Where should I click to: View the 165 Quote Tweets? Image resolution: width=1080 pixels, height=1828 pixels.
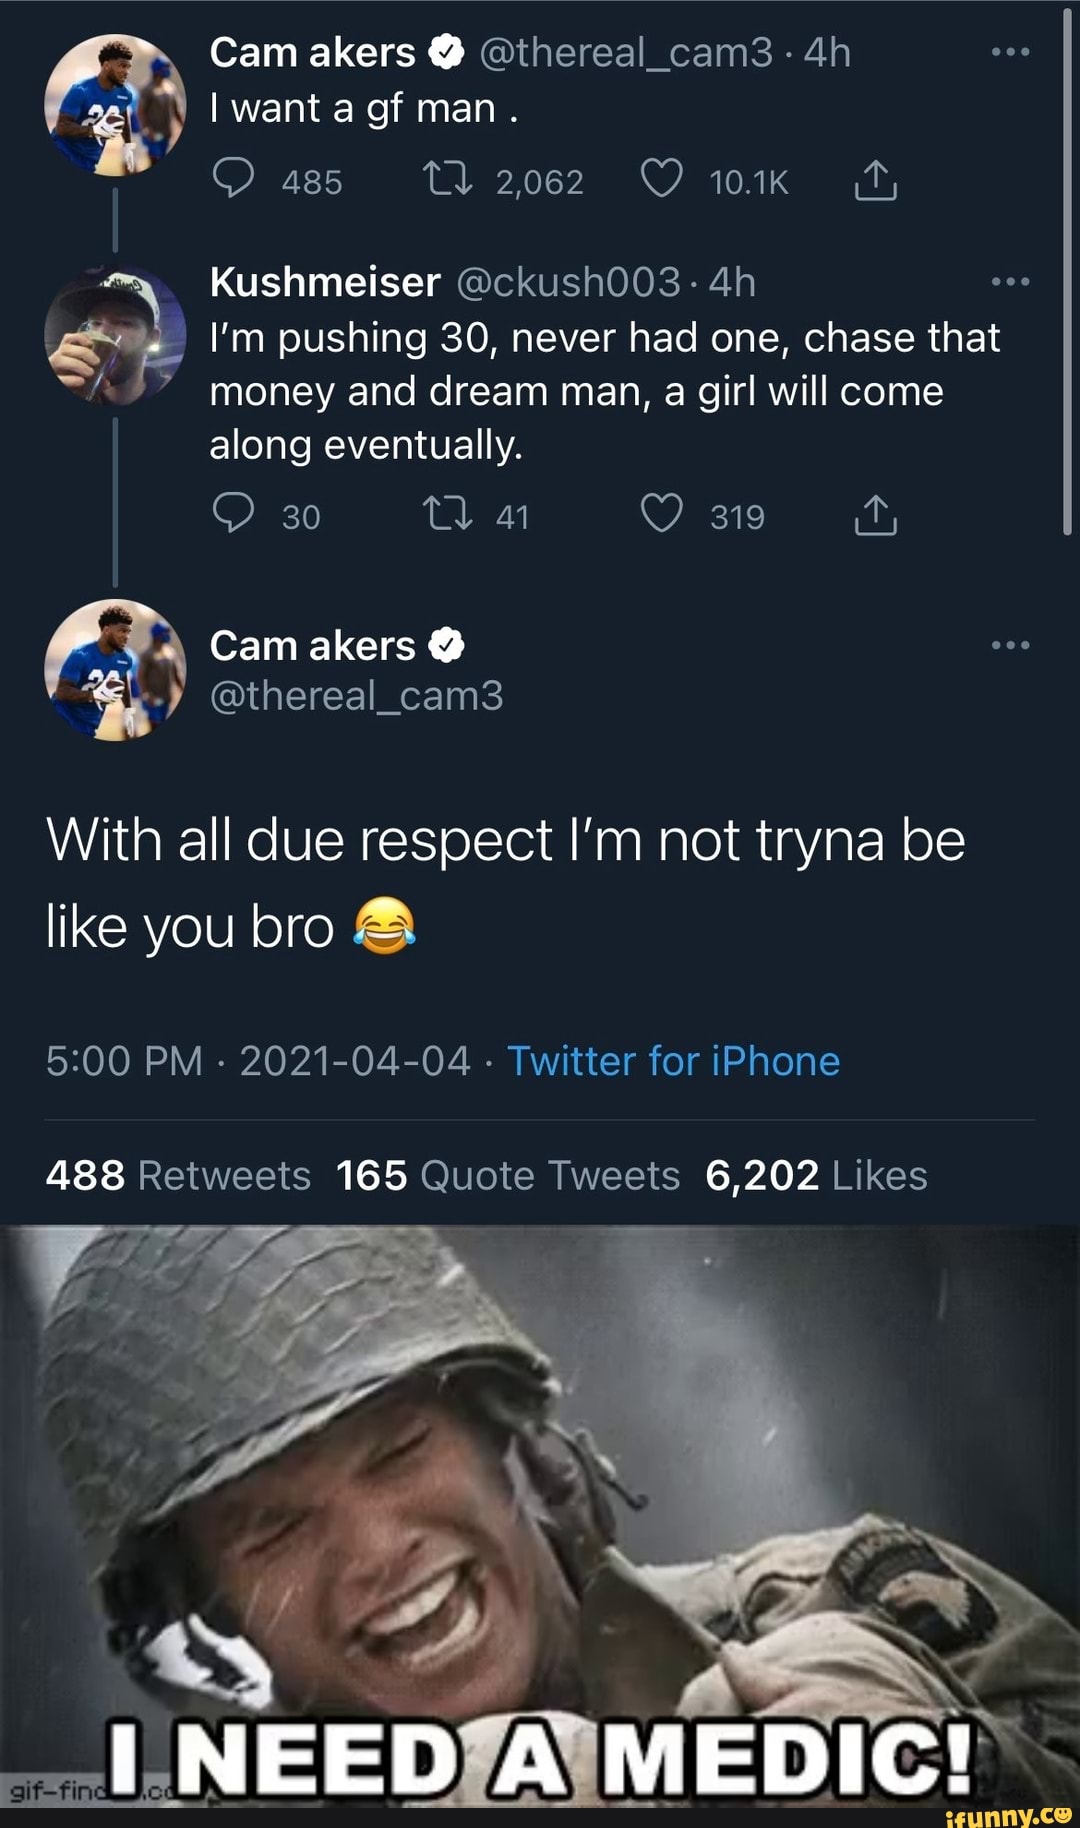click(x=507, y=1175)
